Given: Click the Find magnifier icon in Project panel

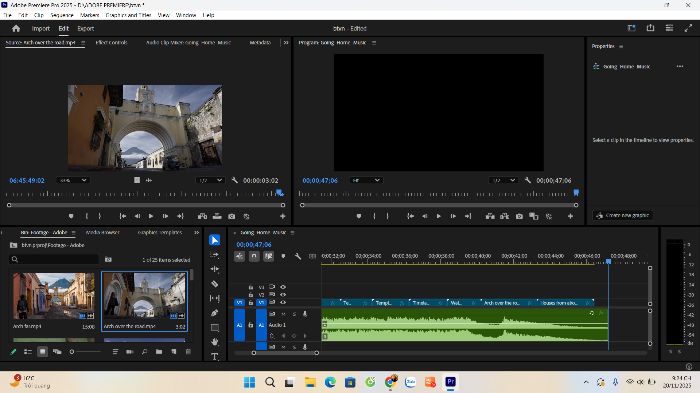Looking at the screenshot, I should (x=144, y=352).
